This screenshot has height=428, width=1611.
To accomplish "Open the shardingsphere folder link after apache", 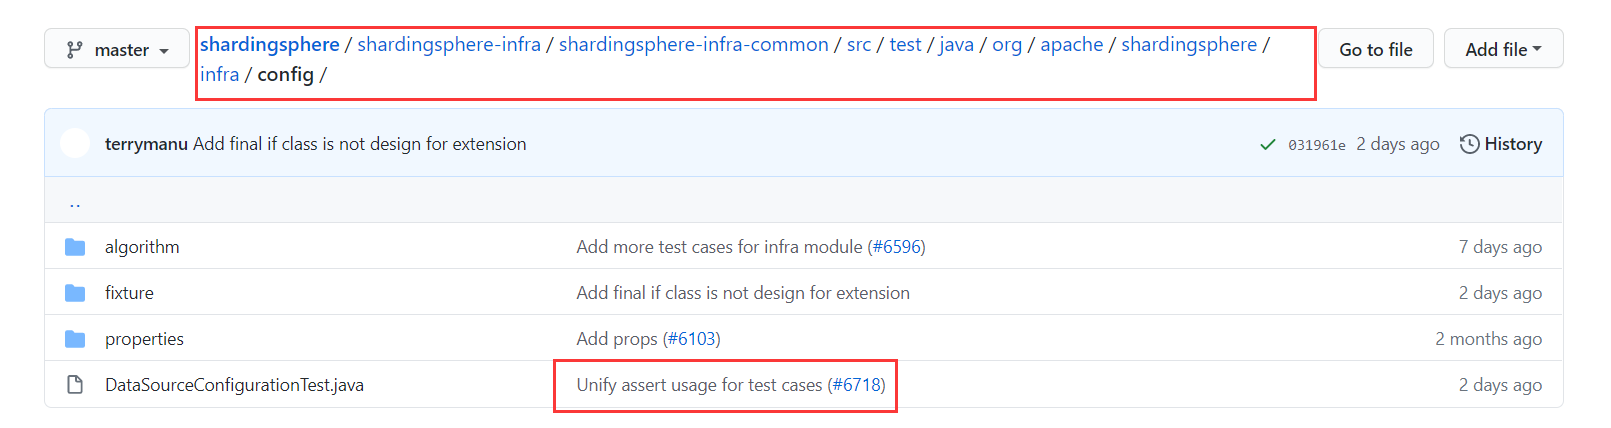I will 1189,44.
